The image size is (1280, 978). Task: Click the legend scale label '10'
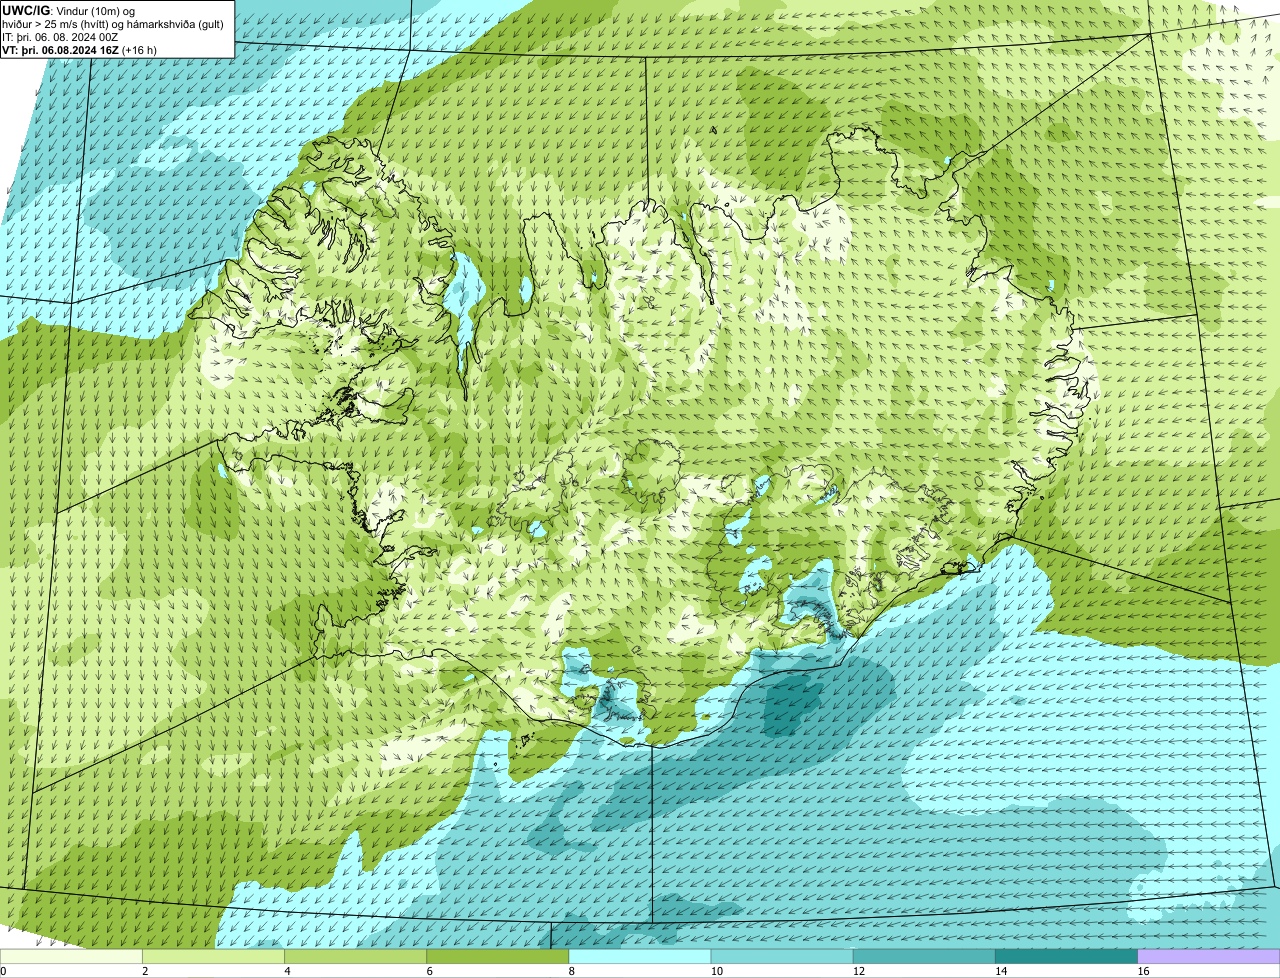point(716,971)
